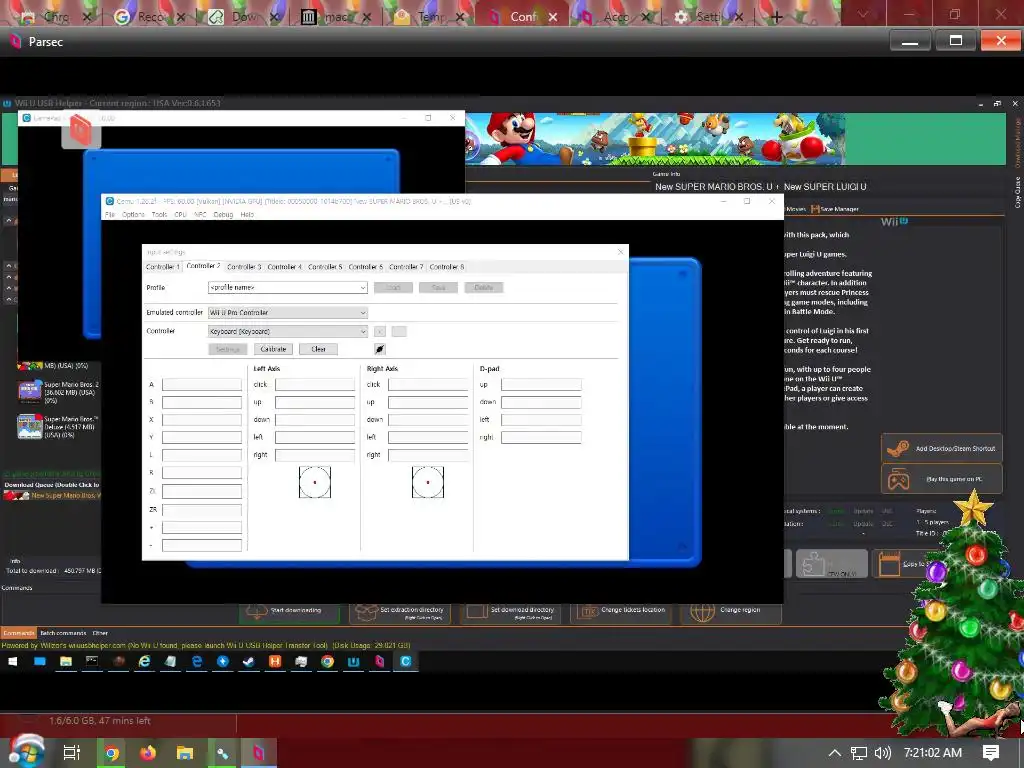Click the Left Axis up mapping field
The width and height of the screenshot is (1024, 768).
pyautogui.click(x=315, y=402)
